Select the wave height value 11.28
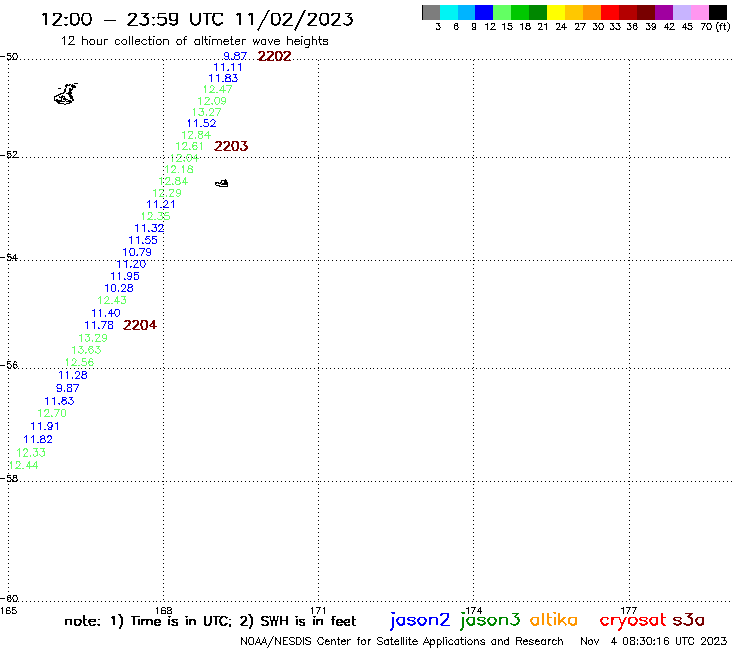This screenshot has width=740, height=650. [x=73, y=375]
